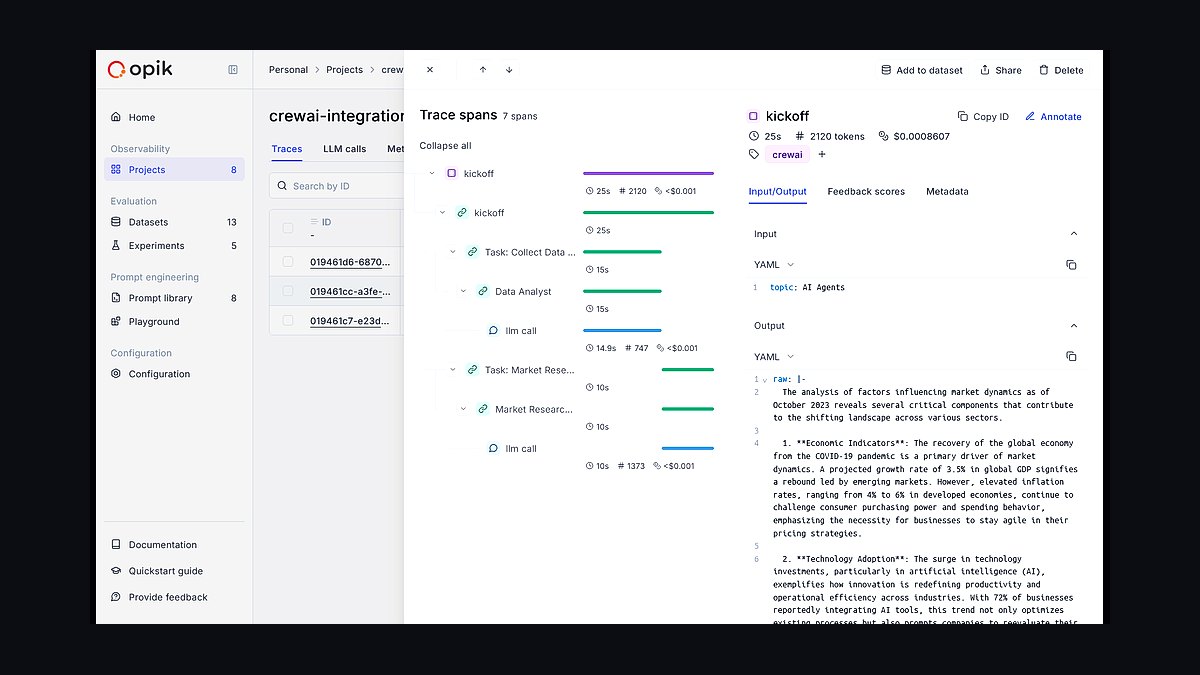Open trace 019461d6-6870
Viewport: 1200px width, 675px height.
(x=350, y=262)
